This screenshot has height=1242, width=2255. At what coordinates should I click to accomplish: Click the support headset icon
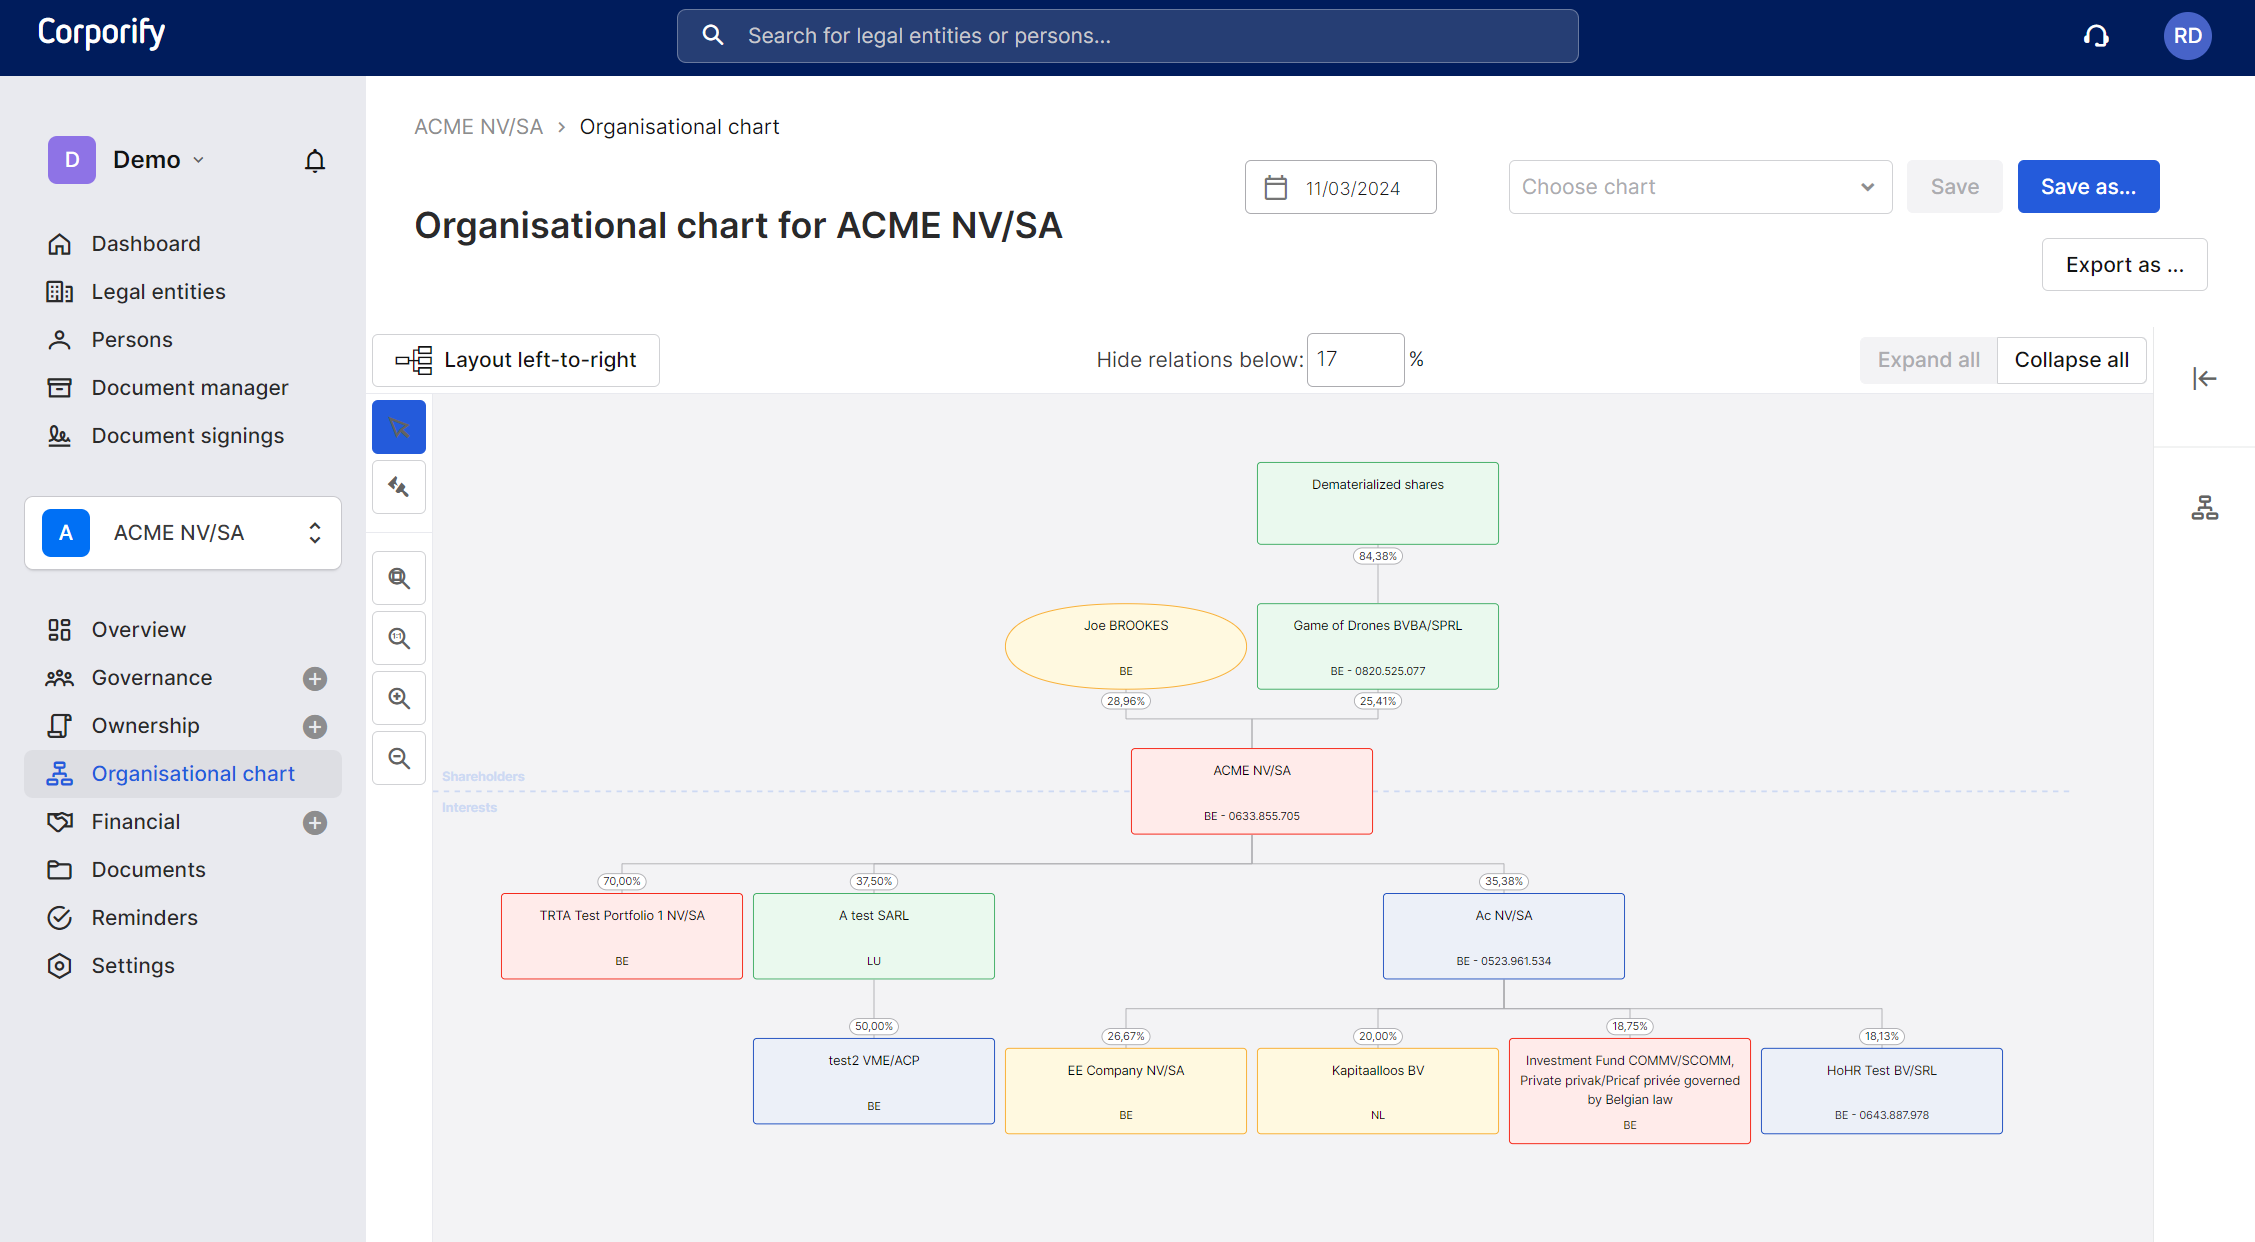(2096, 37)
